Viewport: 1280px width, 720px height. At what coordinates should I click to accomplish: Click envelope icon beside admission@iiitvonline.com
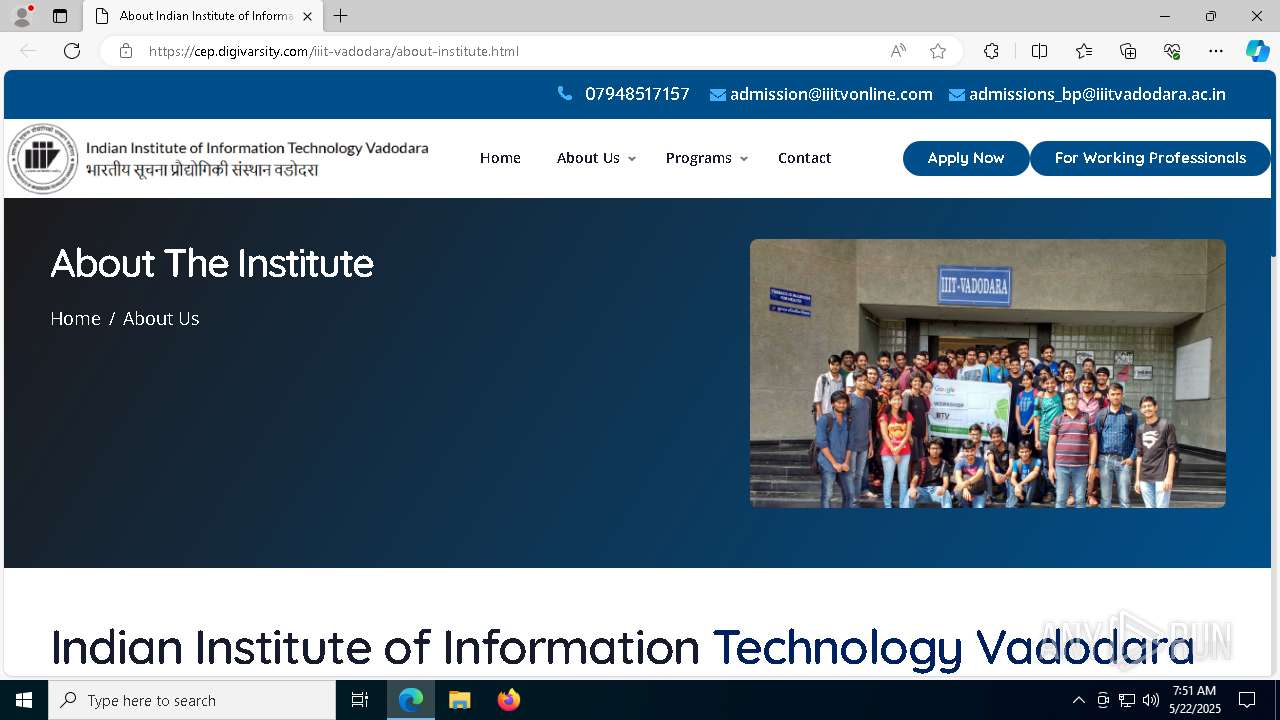718,95
